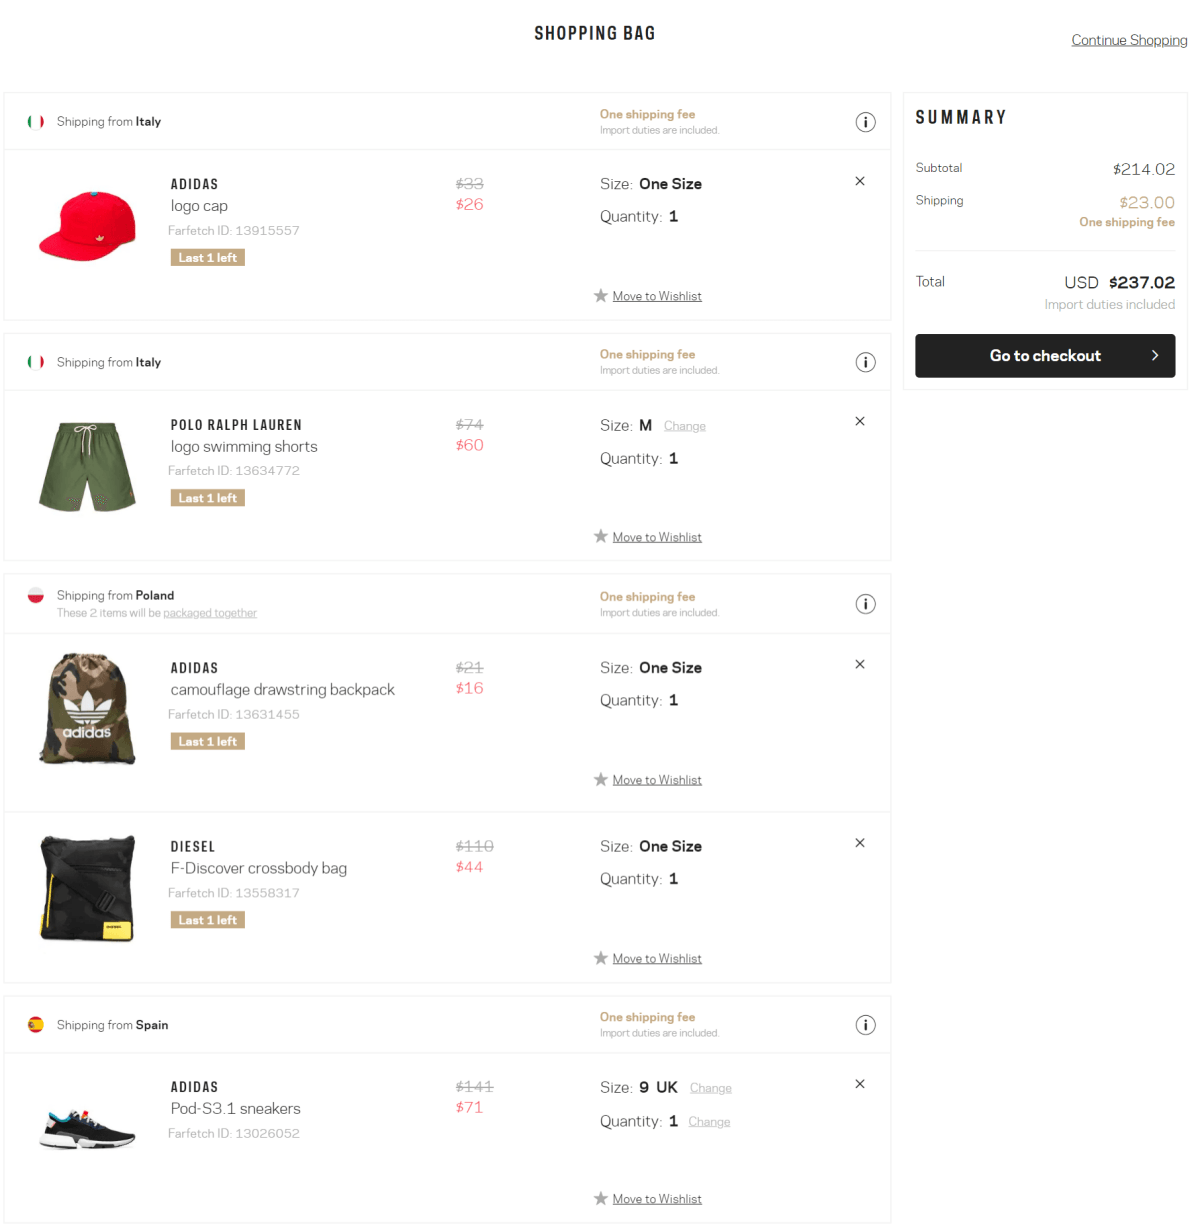Viewport: 1200px width, 1225px height.
Task: Move the Diesel crossbody bag to Wishlist
Action: pos(657,958)
